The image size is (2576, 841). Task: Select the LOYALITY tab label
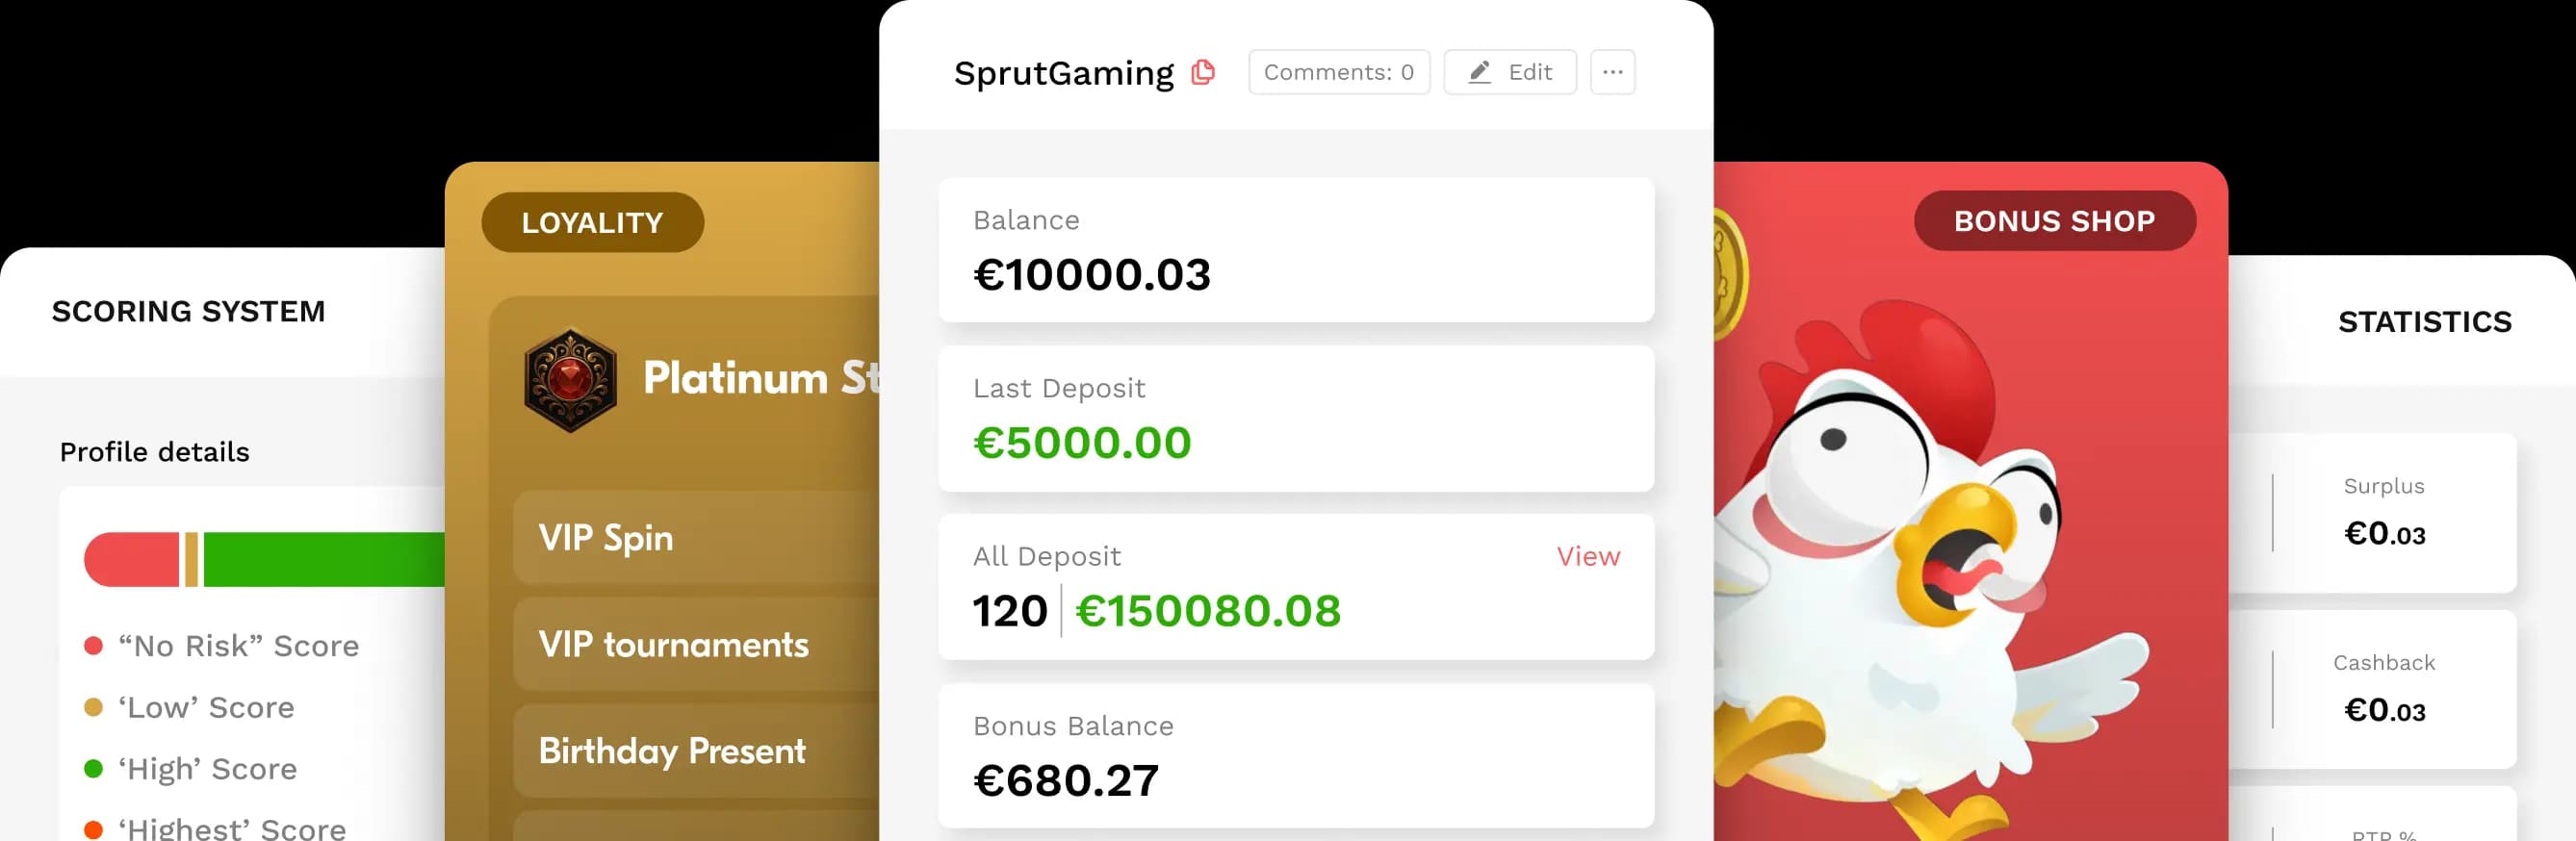(x=592, y=222)
